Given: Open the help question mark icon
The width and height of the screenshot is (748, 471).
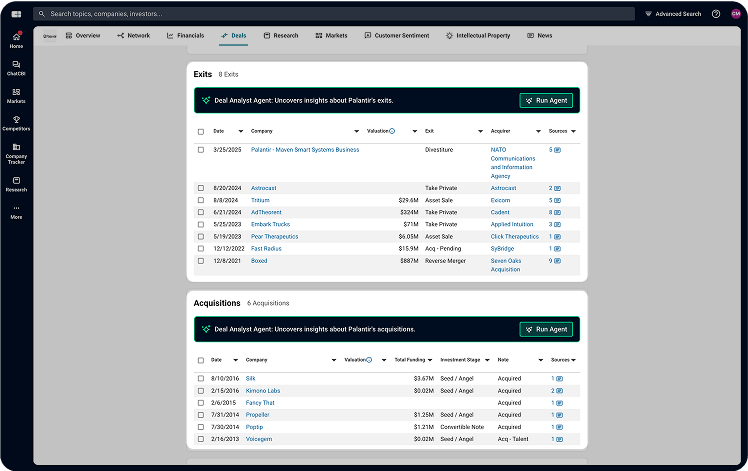Looking at the screenshot, I should coord(716,14).
